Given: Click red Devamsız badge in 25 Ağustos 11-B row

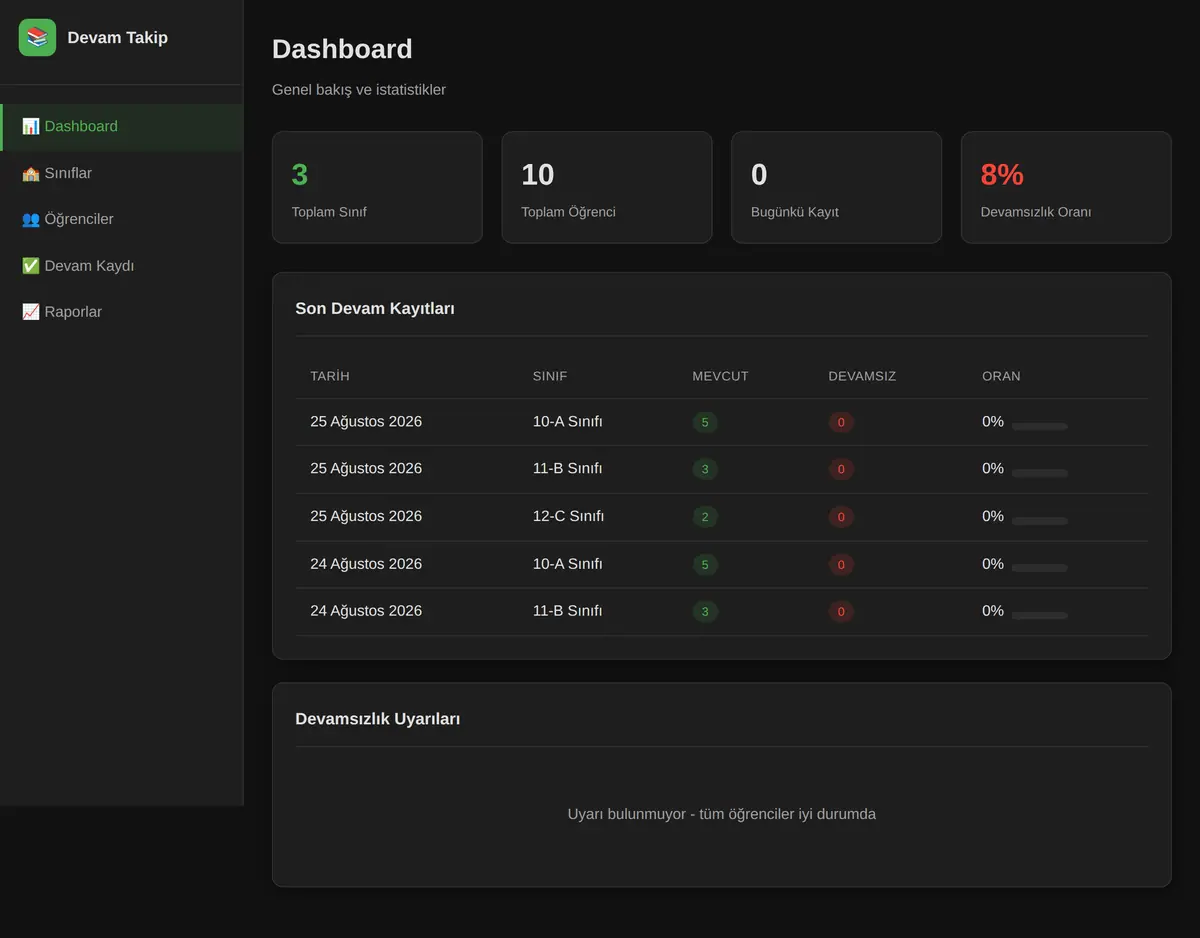Looking at the screenshot, I should pos(841,470).
